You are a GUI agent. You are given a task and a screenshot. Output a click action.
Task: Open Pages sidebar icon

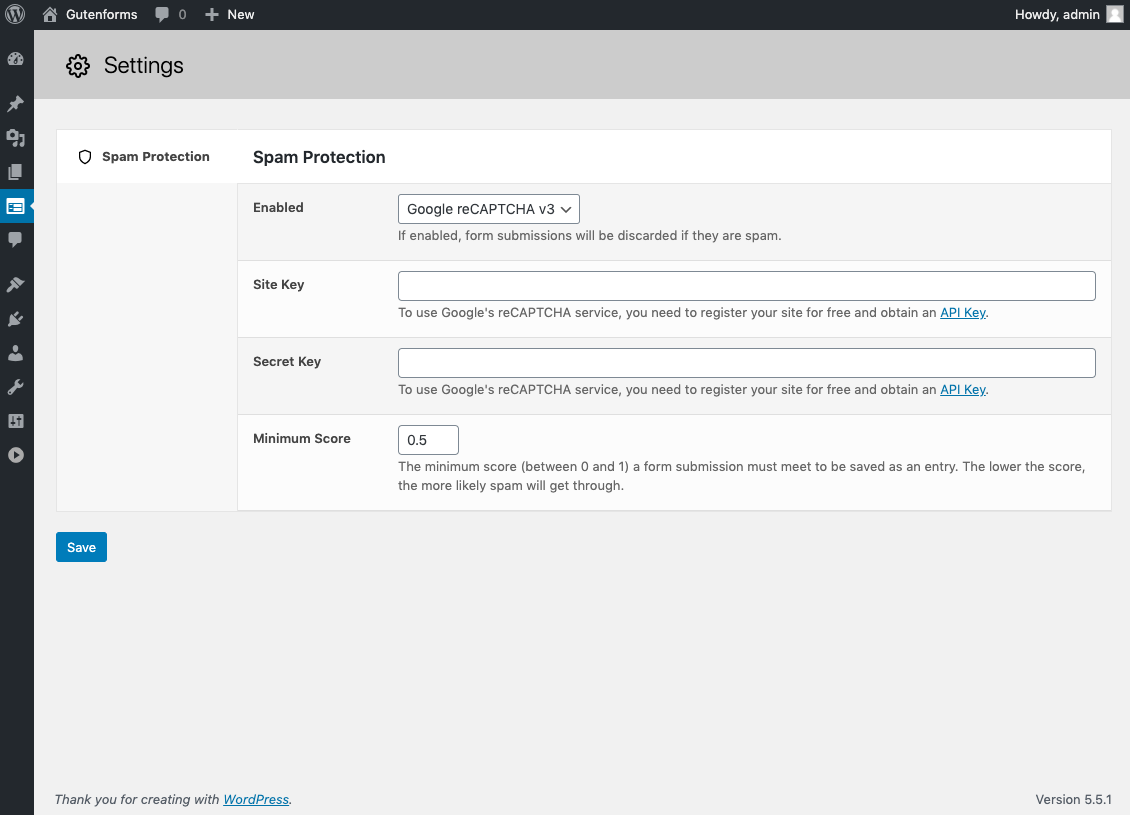click(x=15, y=172)
